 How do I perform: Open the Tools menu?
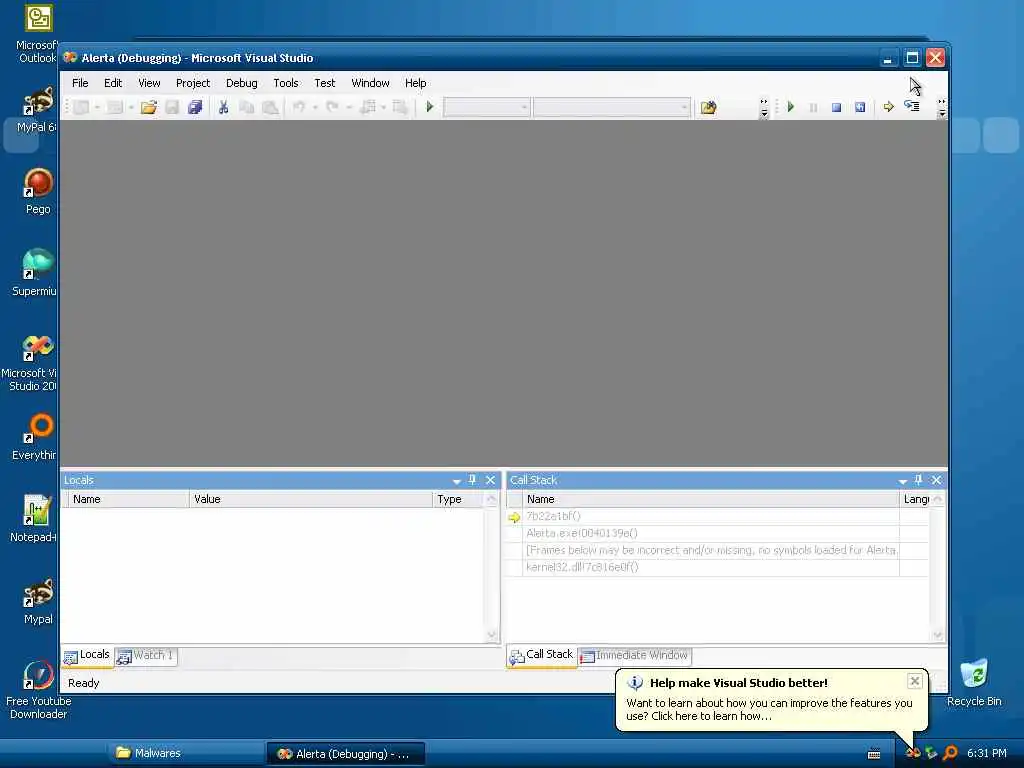tap(285, 83)
